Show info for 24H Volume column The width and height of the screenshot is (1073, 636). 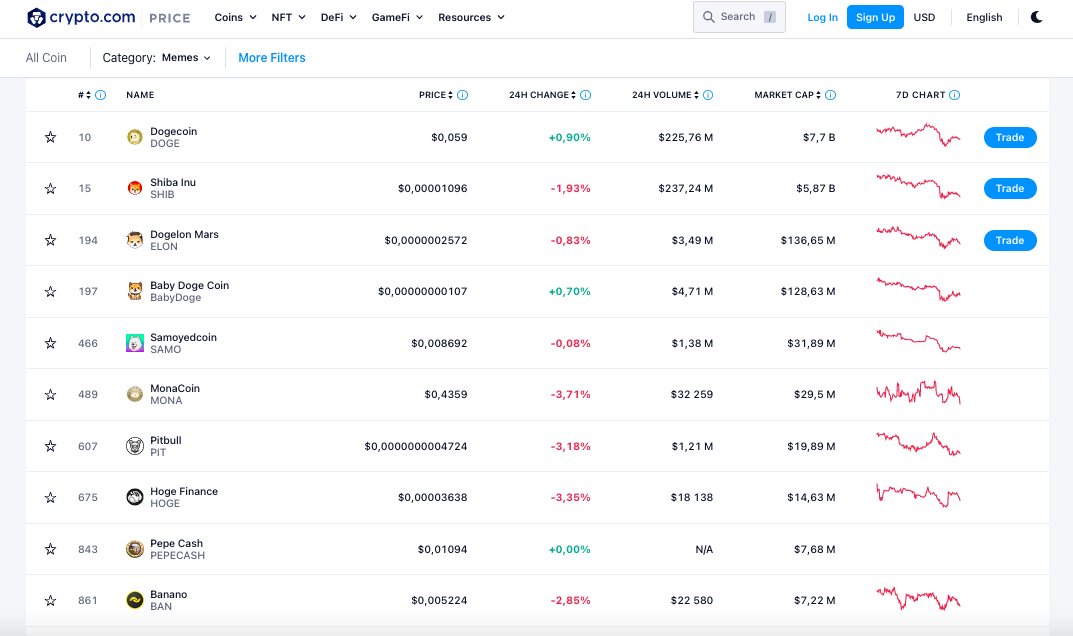coord(708,95)
